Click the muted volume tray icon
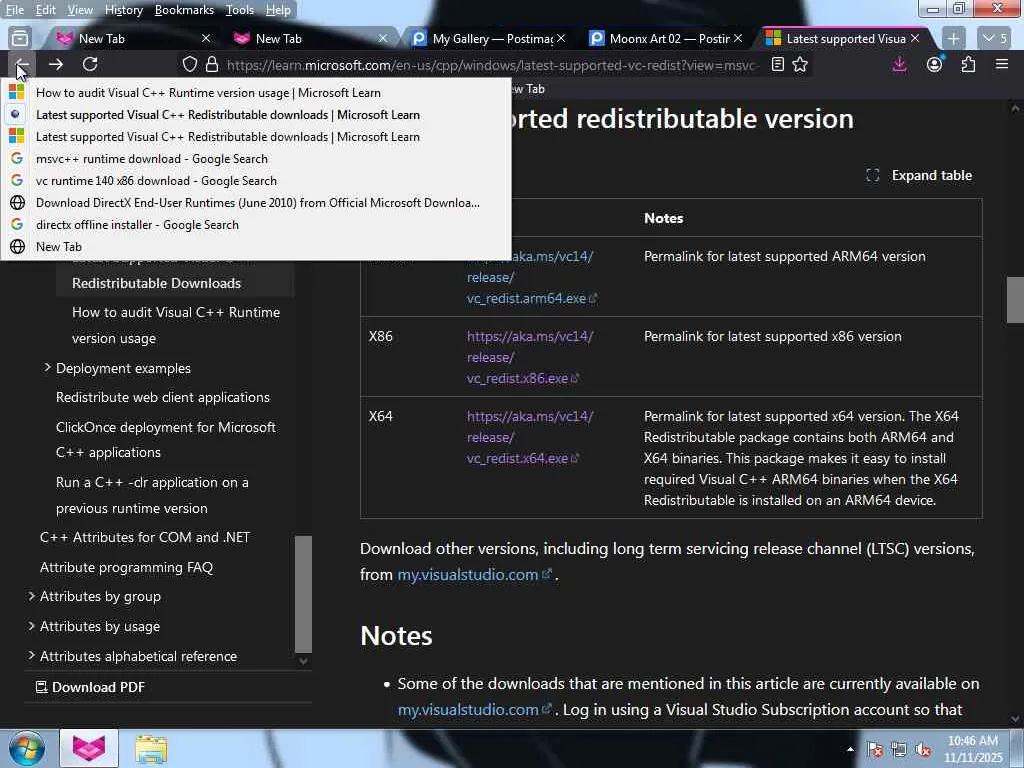 click(x=923, y=749)
